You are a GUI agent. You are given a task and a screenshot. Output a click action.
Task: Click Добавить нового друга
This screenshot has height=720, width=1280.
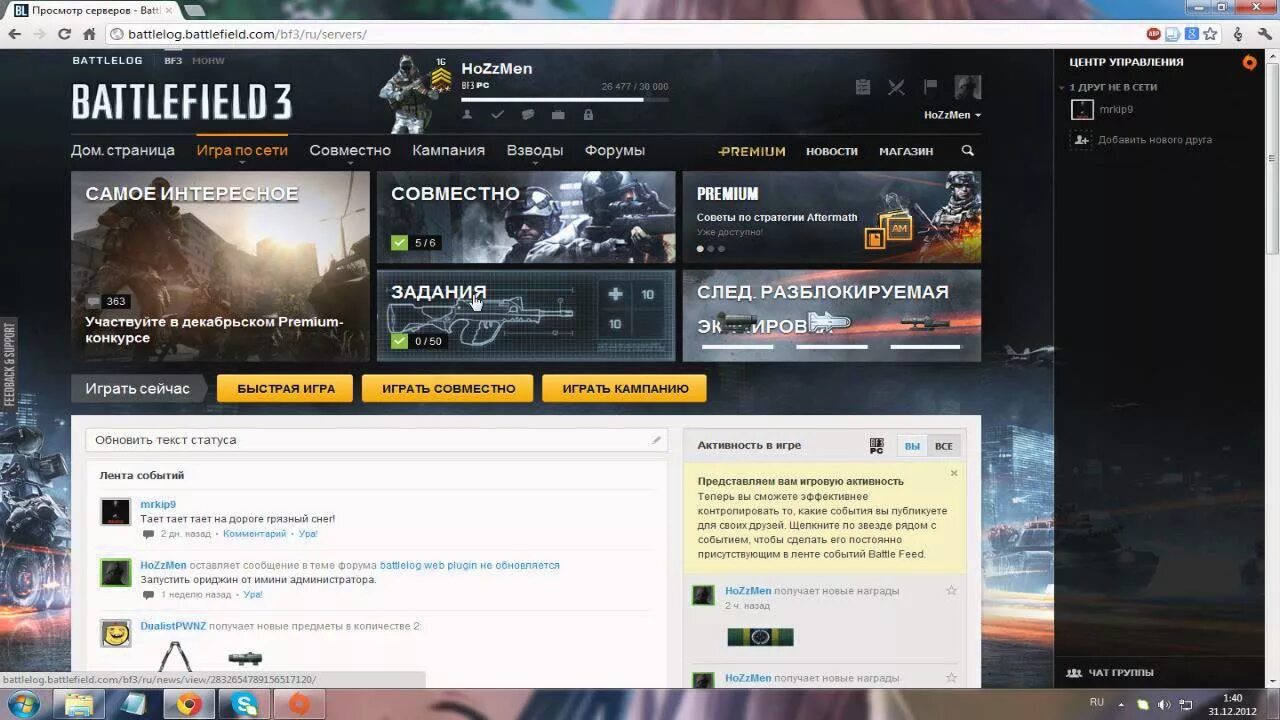point(1155,140)
